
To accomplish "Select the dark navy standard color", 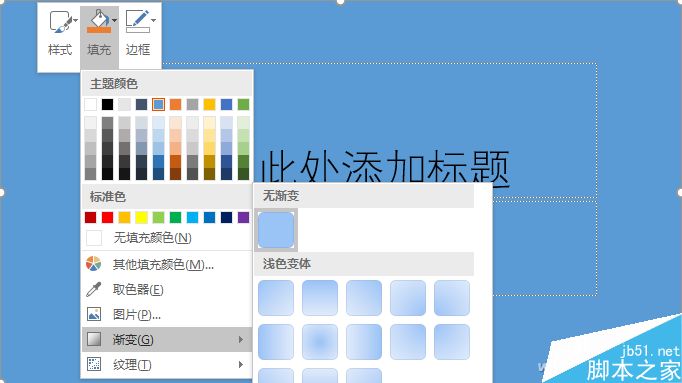I will [227, 217].
